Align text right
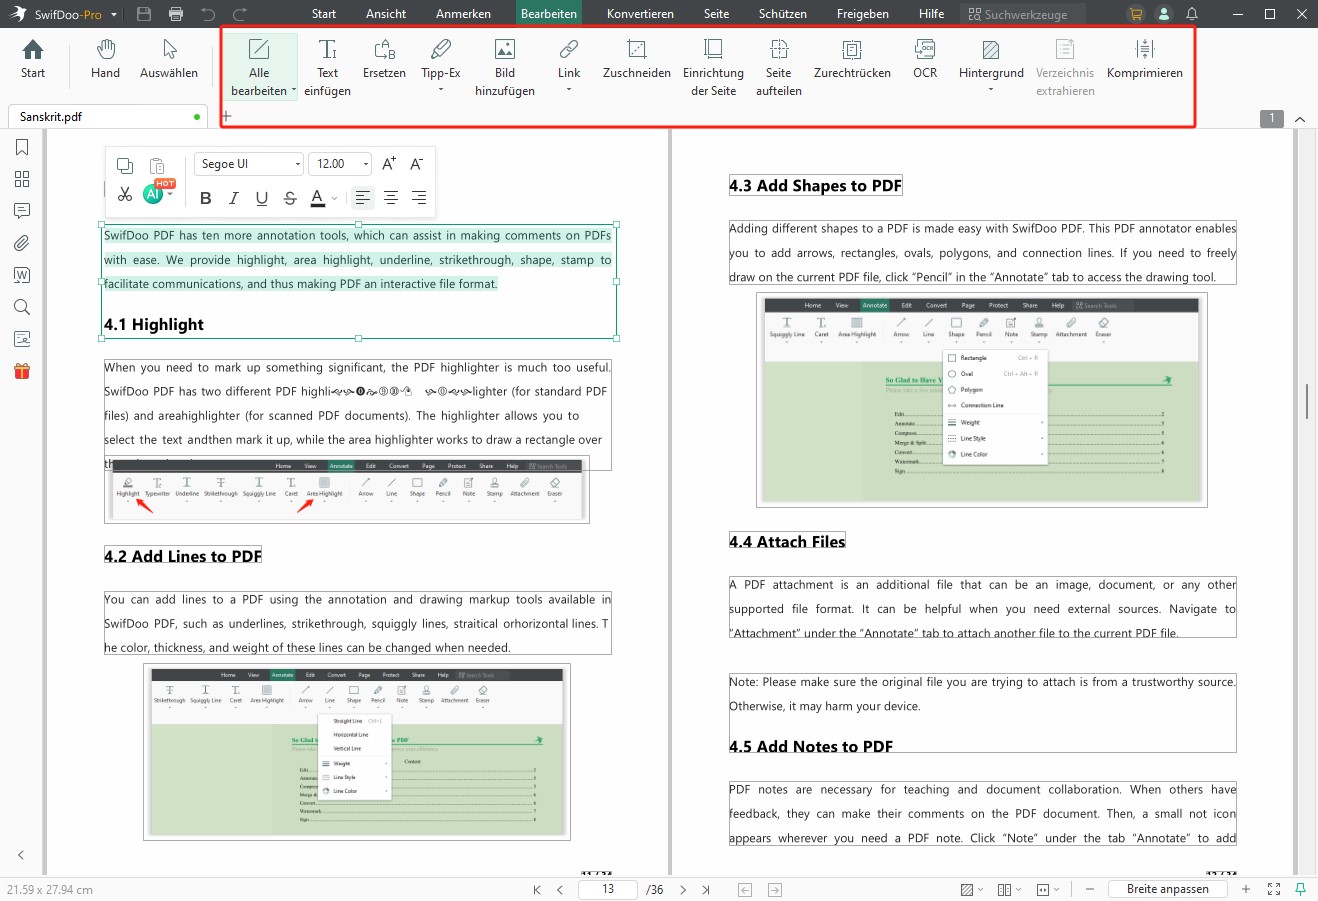The image size is (1318, 901). (x=419, y=198)
